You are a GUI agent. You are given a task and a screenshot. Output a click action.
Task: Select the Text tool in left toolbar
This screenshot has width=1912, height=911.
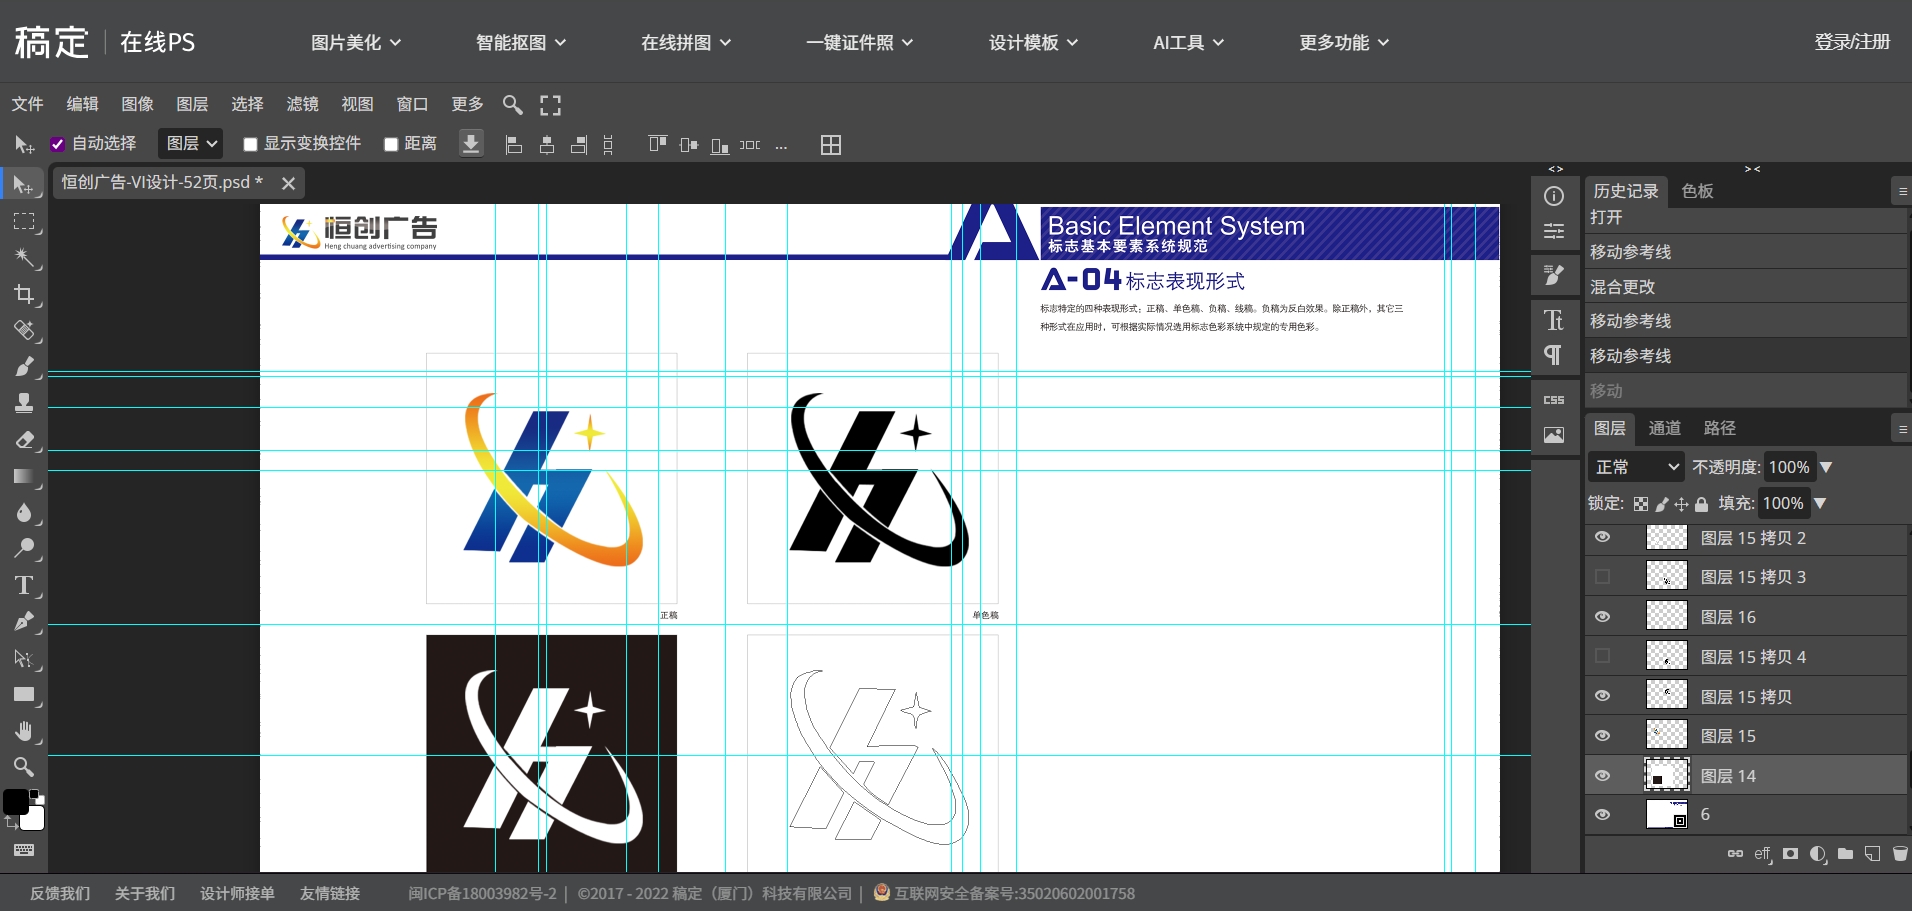pyautogui.click(x=24, y=585)
